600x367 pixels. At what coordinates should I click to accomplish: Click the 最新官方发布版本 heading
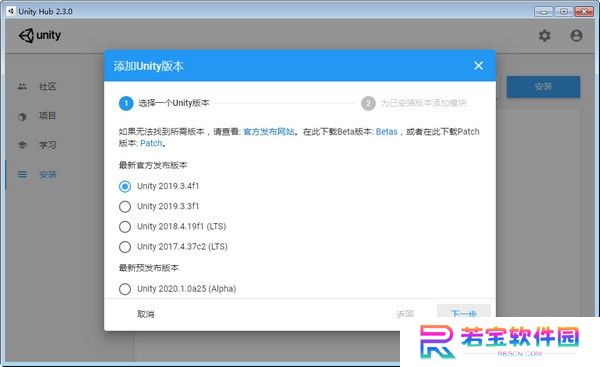[x=153, y=165]
